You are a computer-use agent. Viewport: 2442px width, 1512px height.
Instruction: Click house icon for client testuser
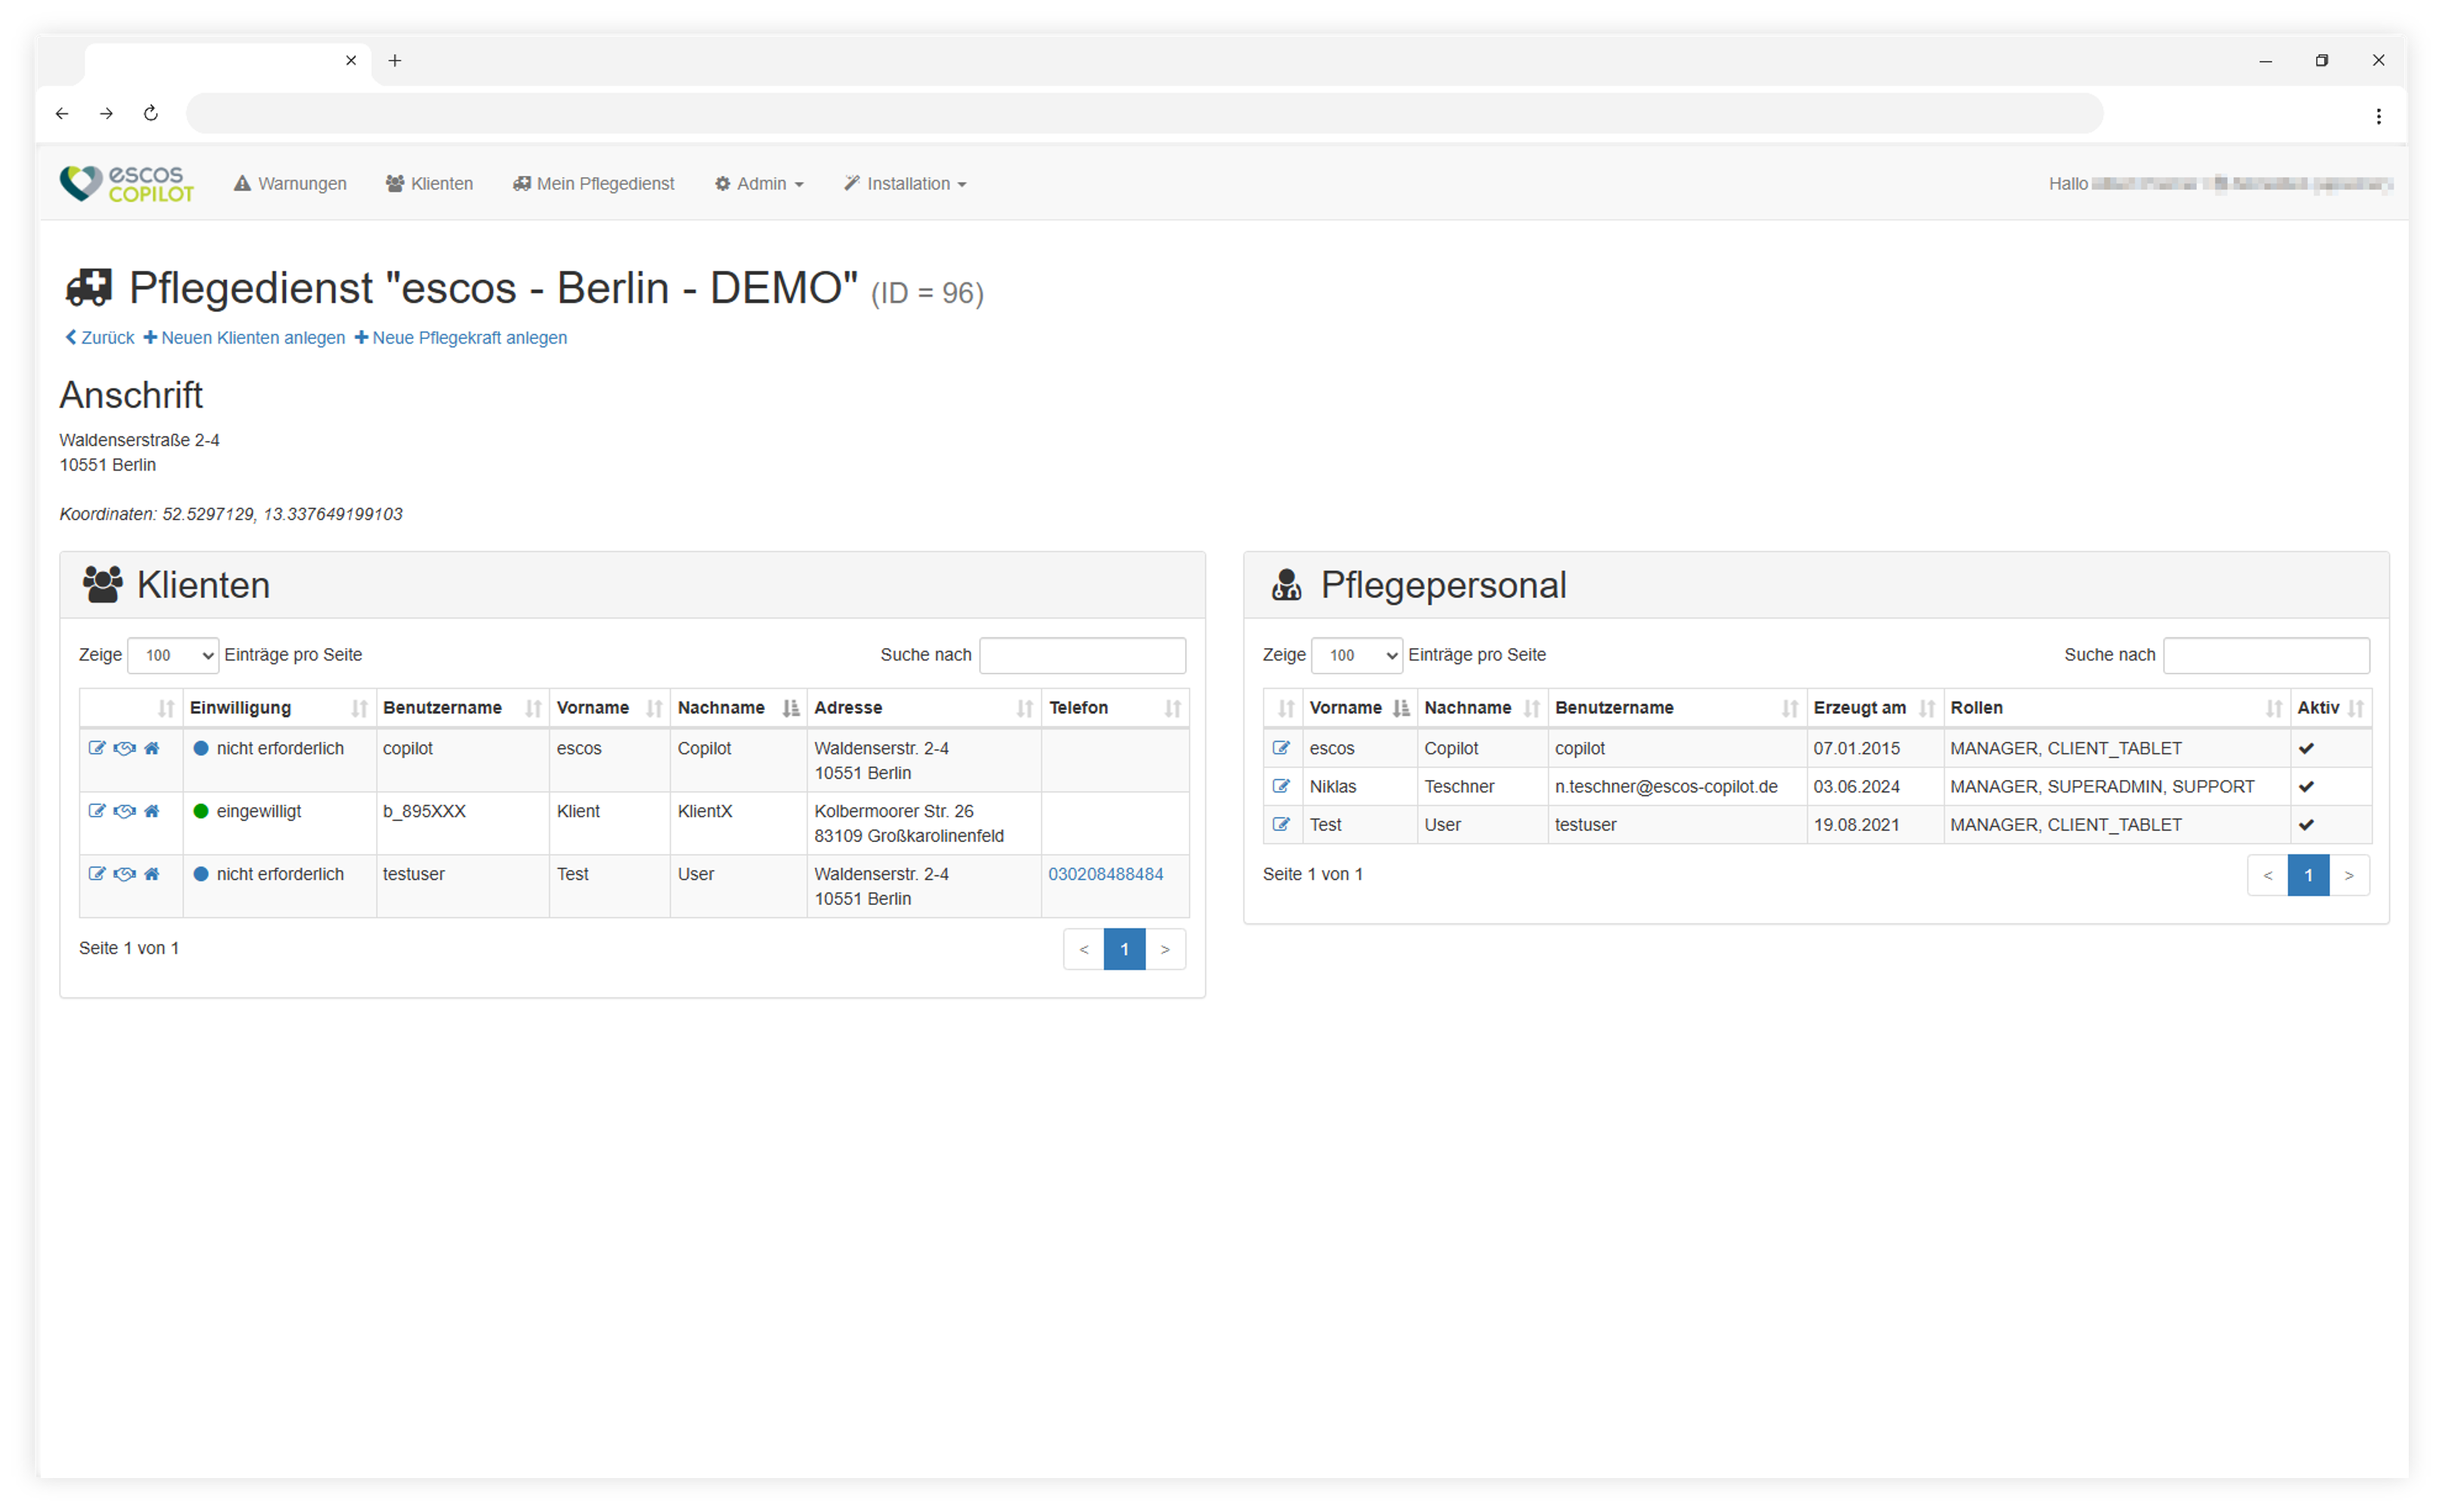pyautogui.click(x=152, y=874)
